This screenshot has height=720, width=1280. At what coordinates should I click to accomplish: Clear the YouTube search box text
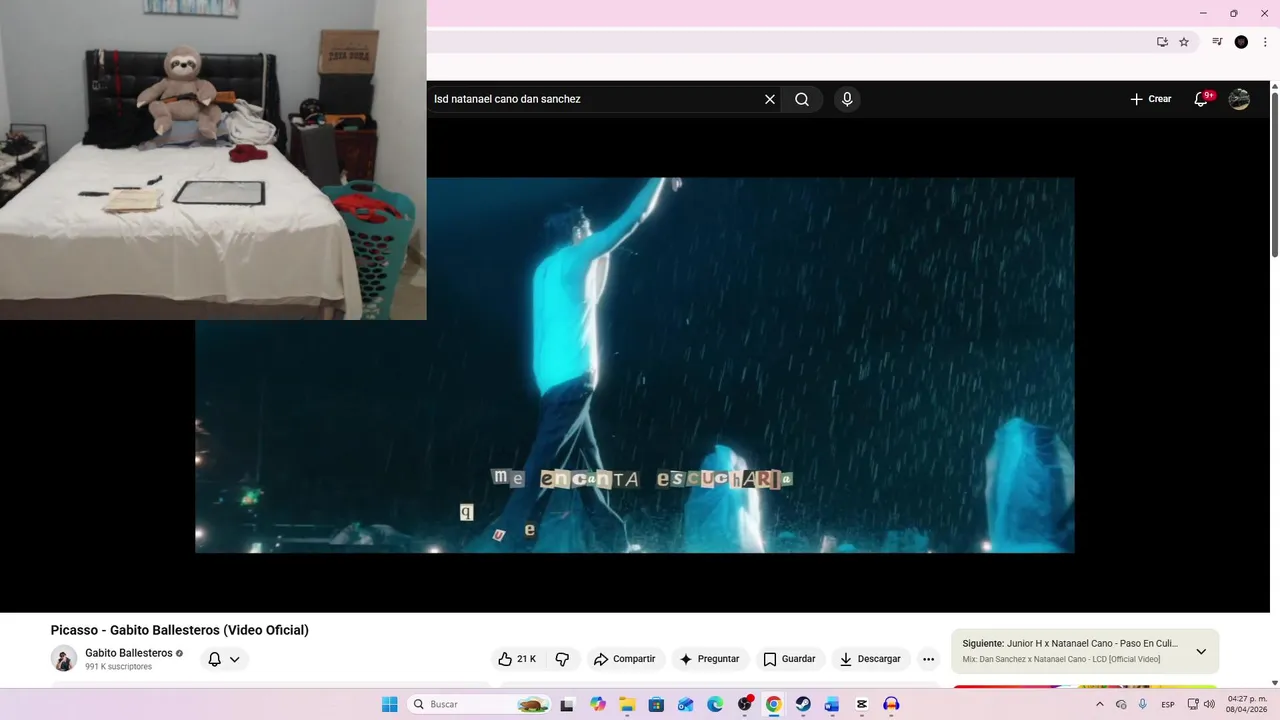click(770, 99)
